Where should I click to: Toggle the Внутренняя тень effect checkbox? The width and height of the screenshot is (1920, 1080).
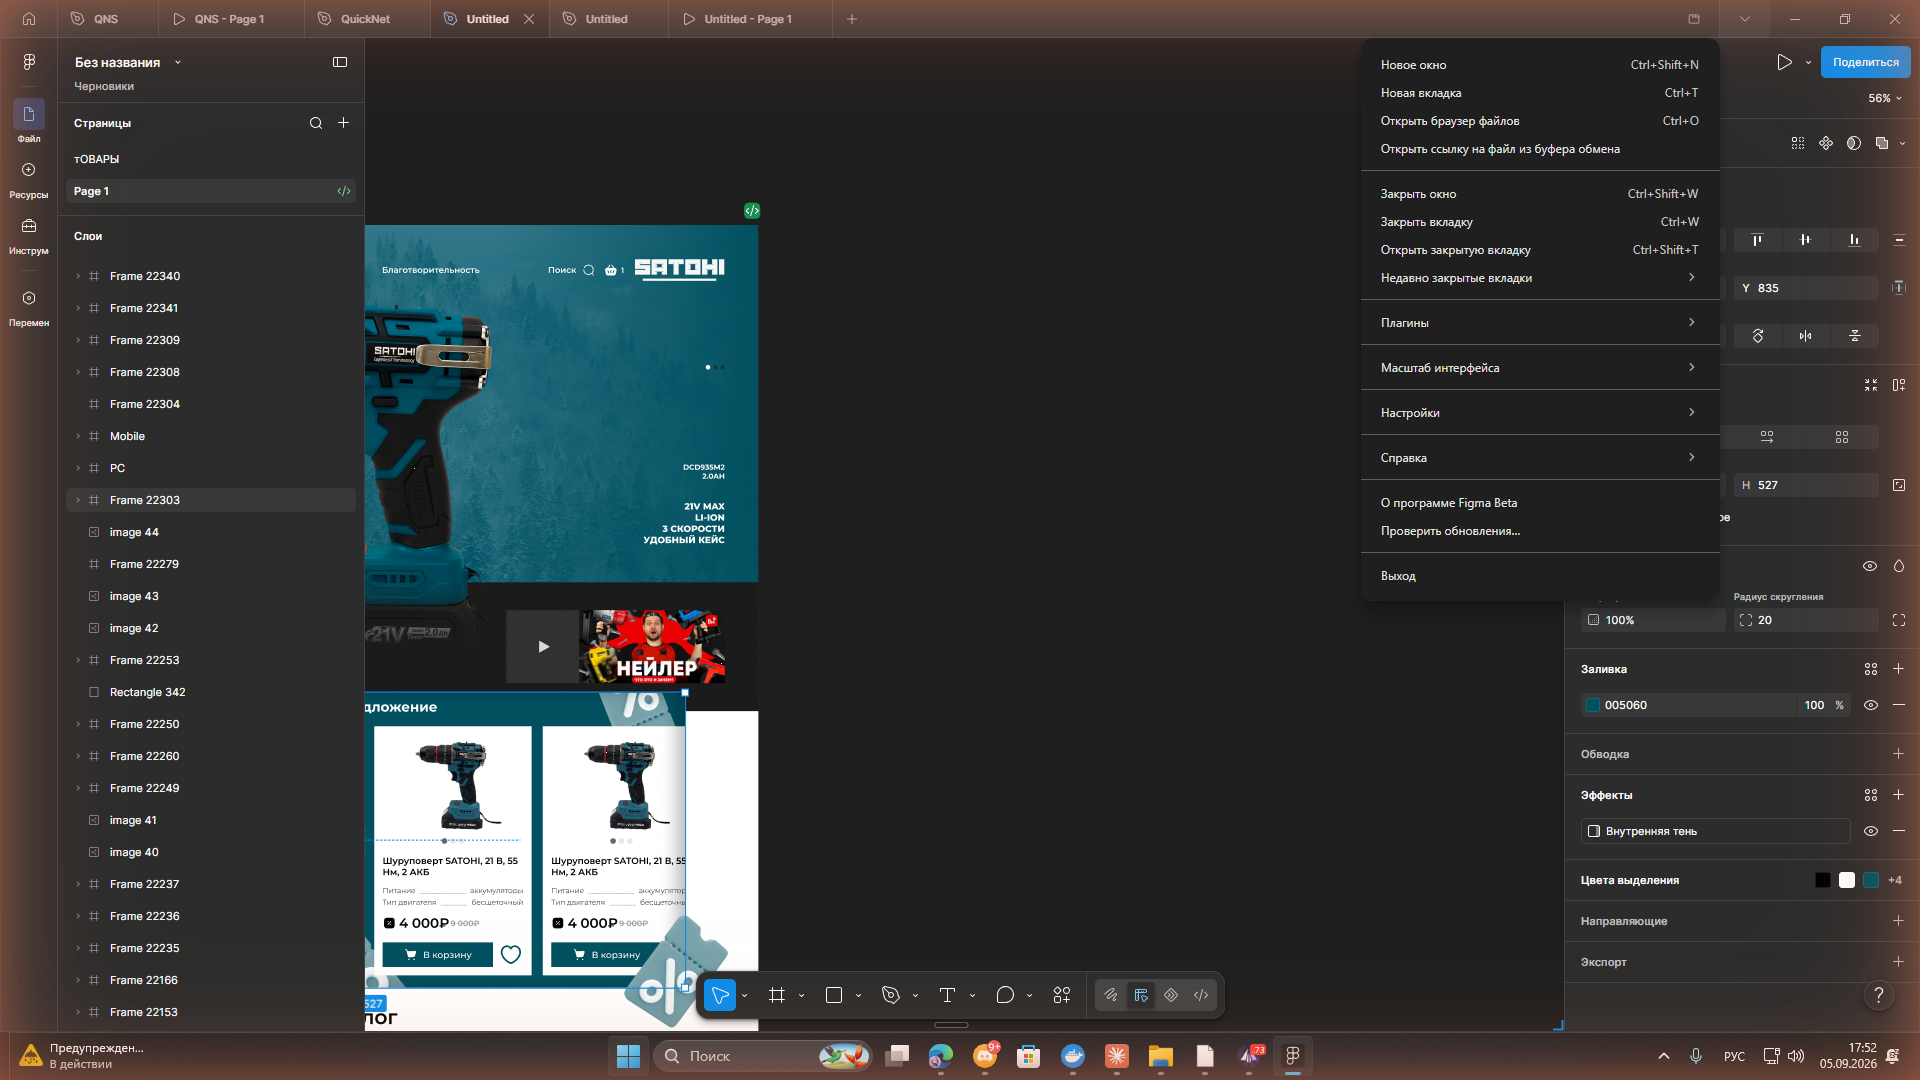(1594, 831)
